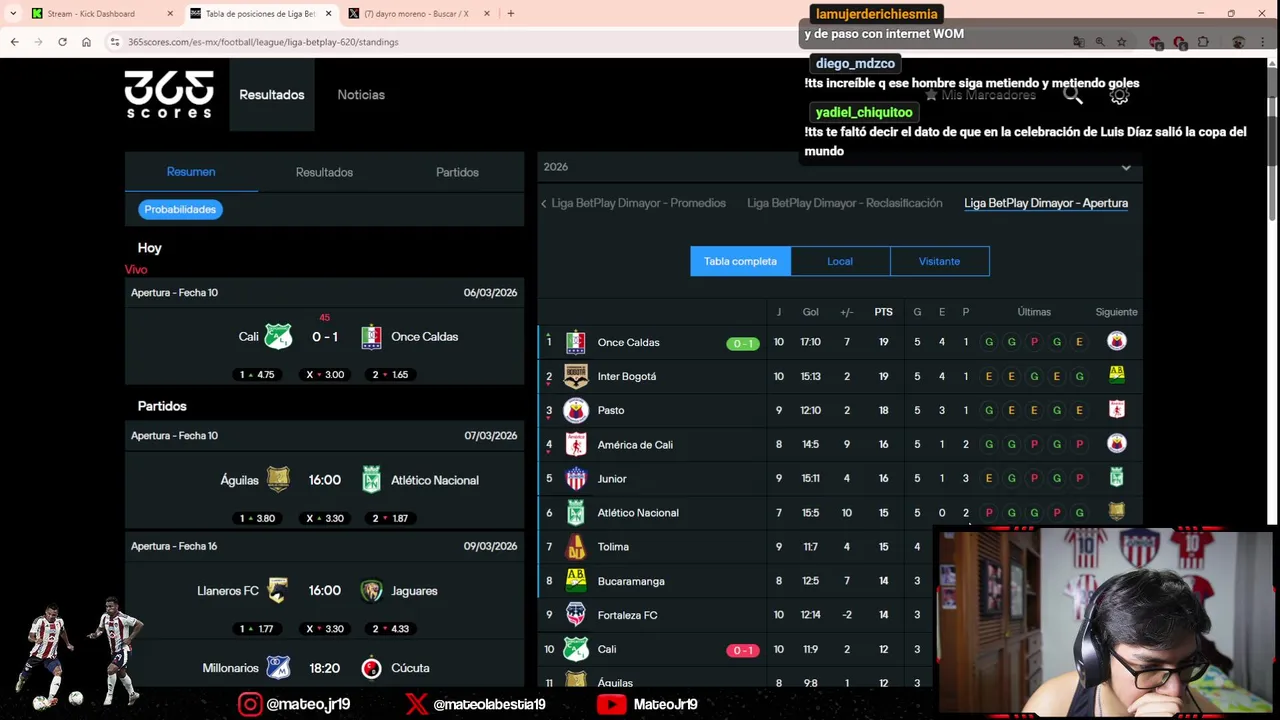The image size is (1280, 720).
Task: Select the Visitante standings view
Action: (939, 261)
